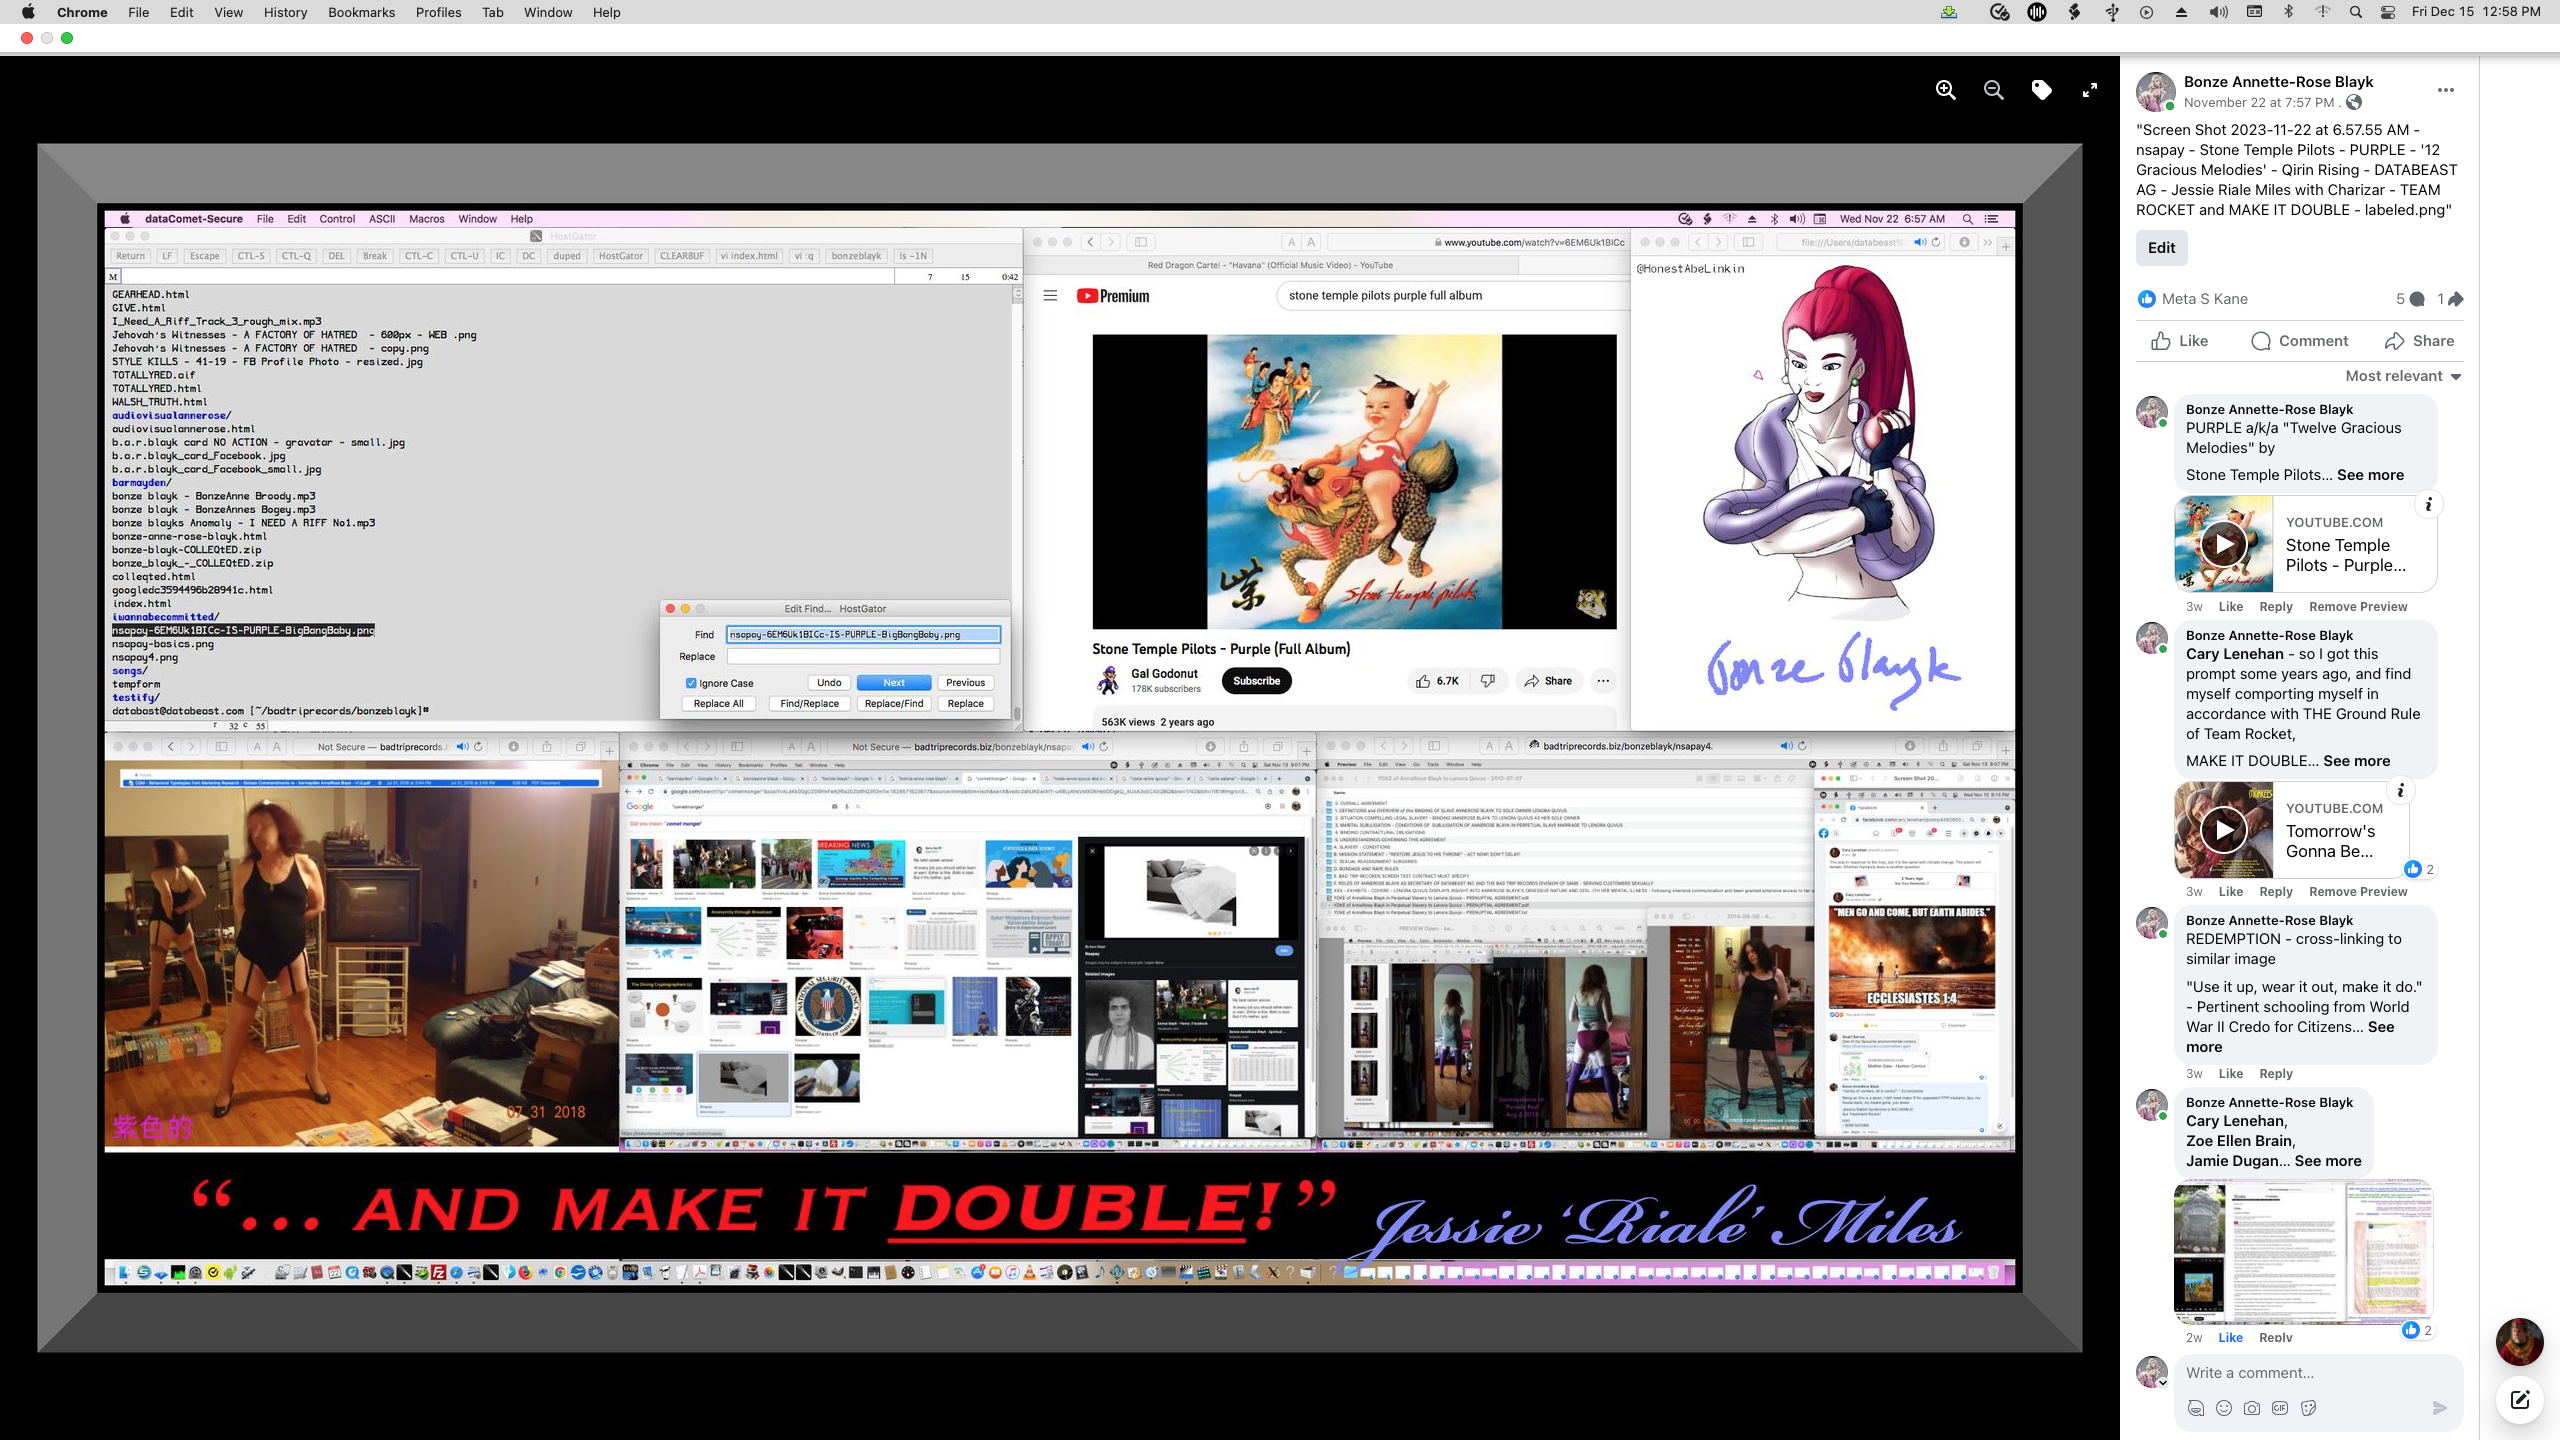Click the black waveform menu bar icon
The height and width of the screenshot is (1440, 2560).
(2037, 12)
